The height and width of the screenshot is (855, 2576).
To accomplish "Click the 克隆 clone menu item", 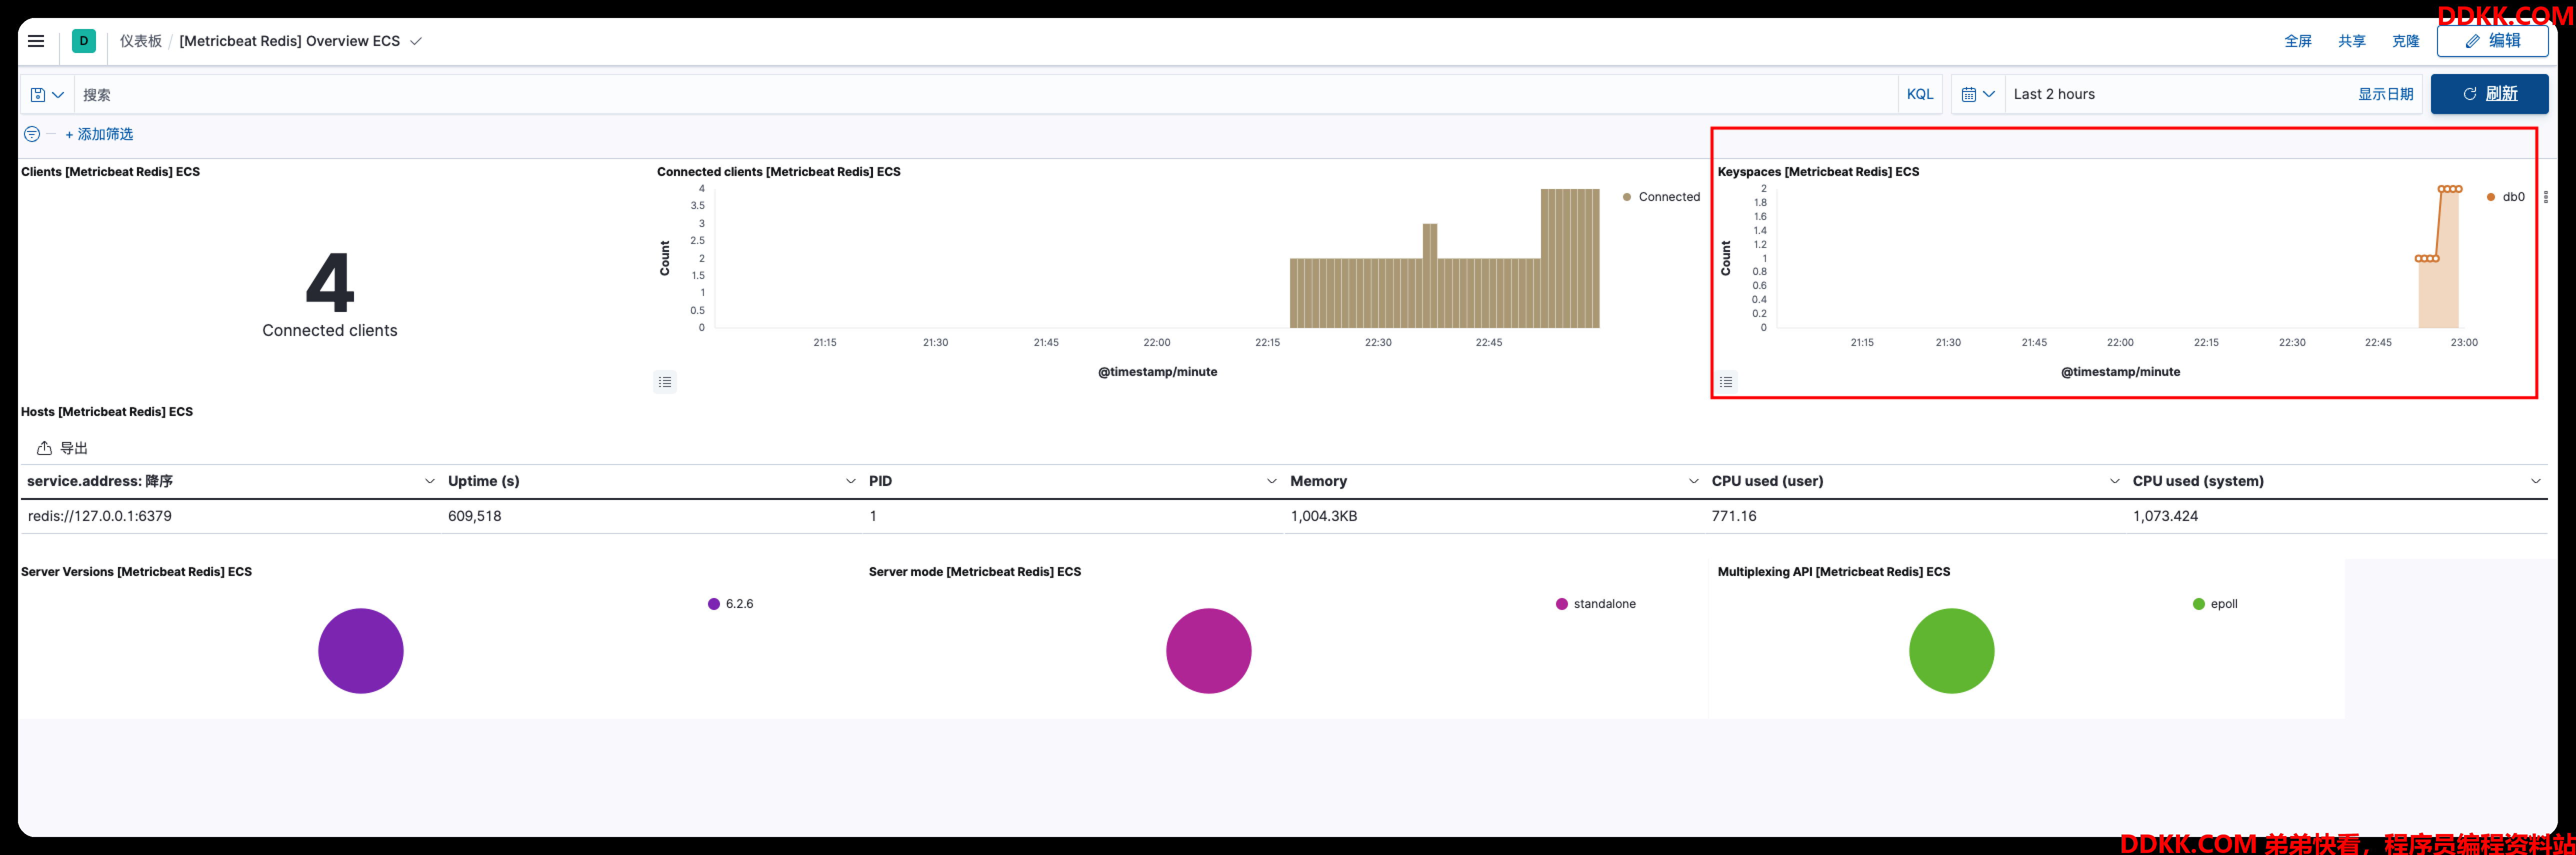I will point(2405,41).
